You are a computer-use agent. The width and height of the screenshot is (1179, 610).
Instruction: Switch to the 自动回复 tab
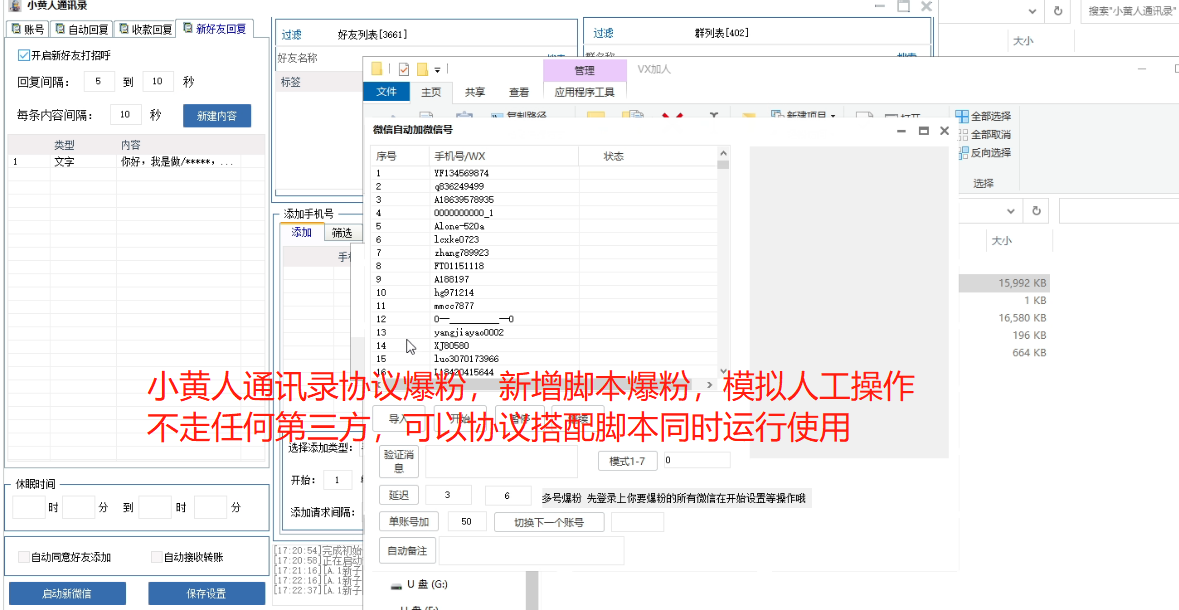(x=82, y=29)
